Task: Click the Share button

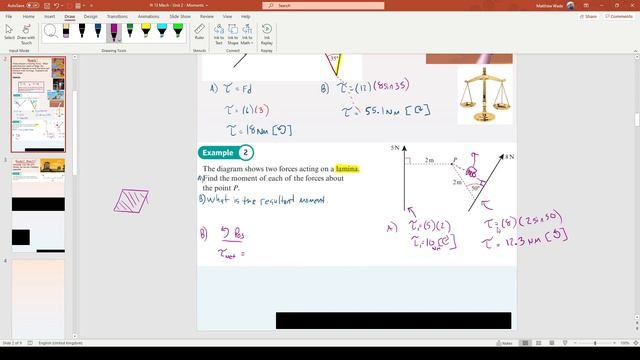Action: pyautogui.click(x=588, y=16)
